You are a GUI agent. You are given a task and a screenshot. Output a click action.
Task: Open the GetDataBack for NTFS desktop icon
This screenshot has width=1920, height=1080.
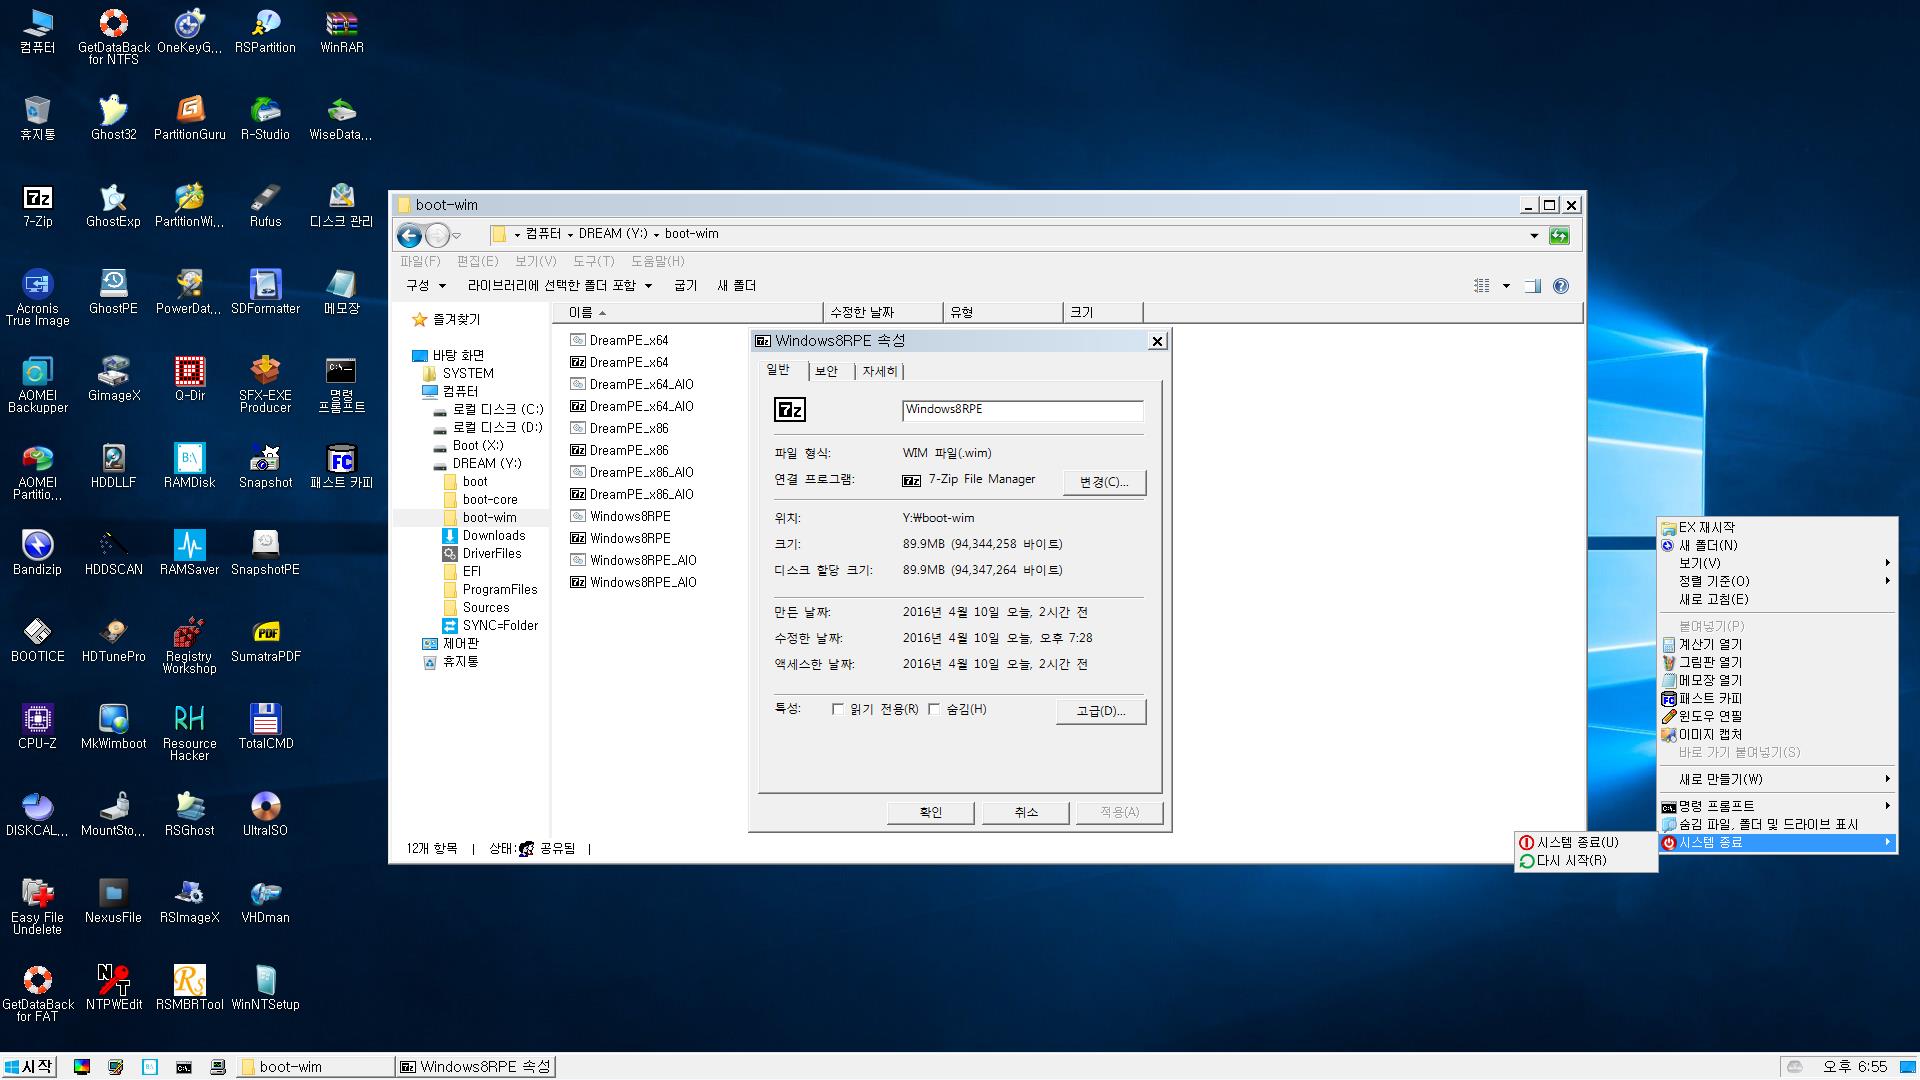coord(113,36)
